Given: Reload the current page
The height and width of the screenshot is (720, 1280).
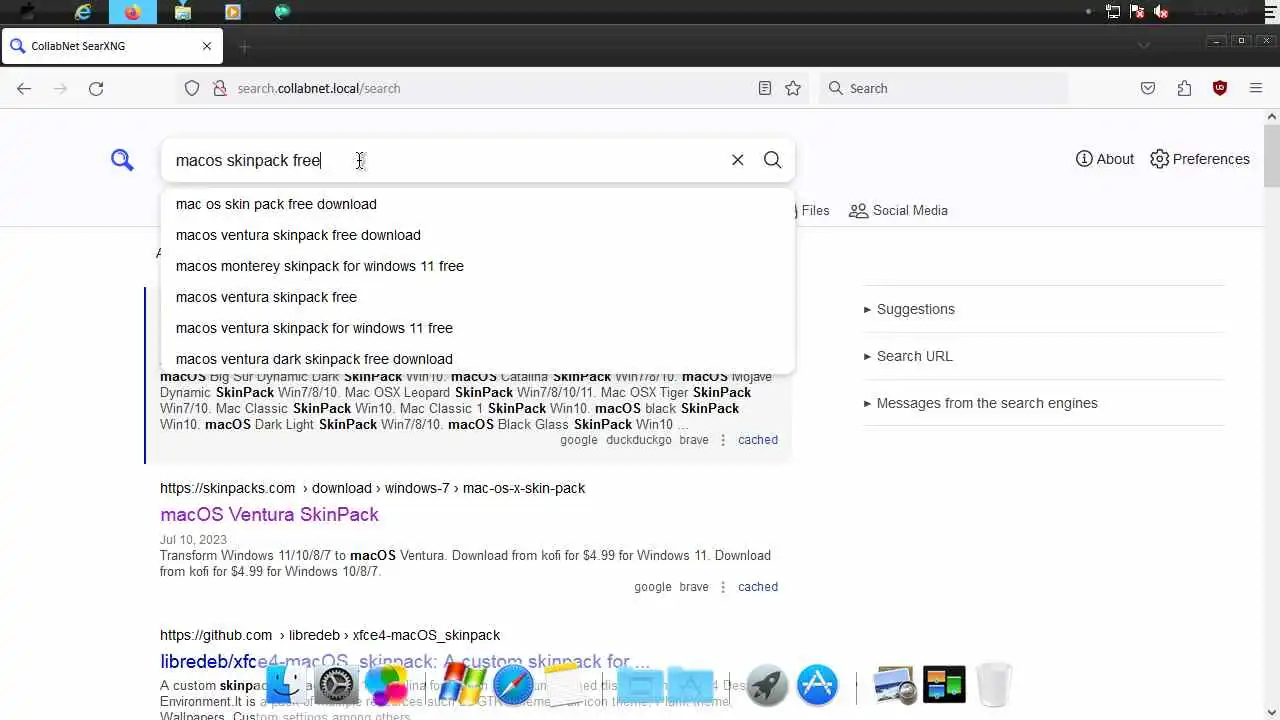Looking at the screenshot, I should point(96,88).
